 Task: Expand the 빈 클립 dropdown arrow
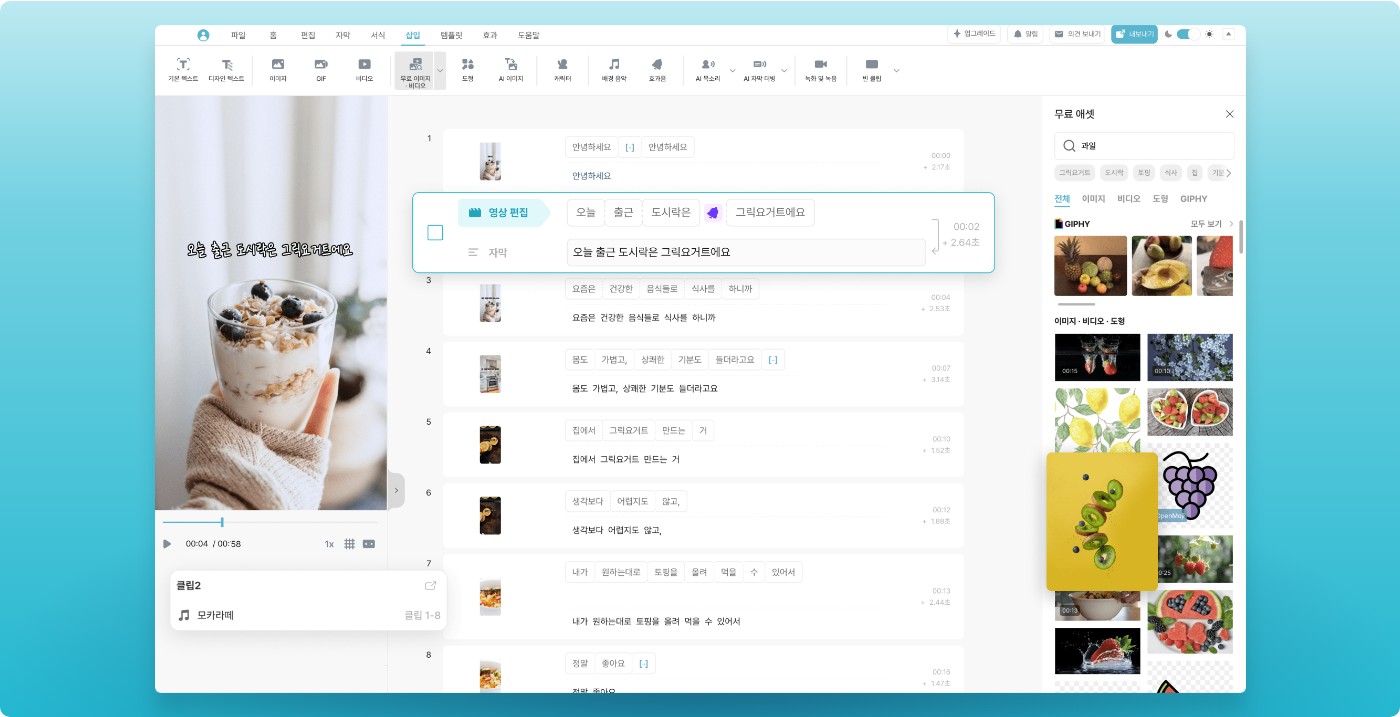coord(896,71)
